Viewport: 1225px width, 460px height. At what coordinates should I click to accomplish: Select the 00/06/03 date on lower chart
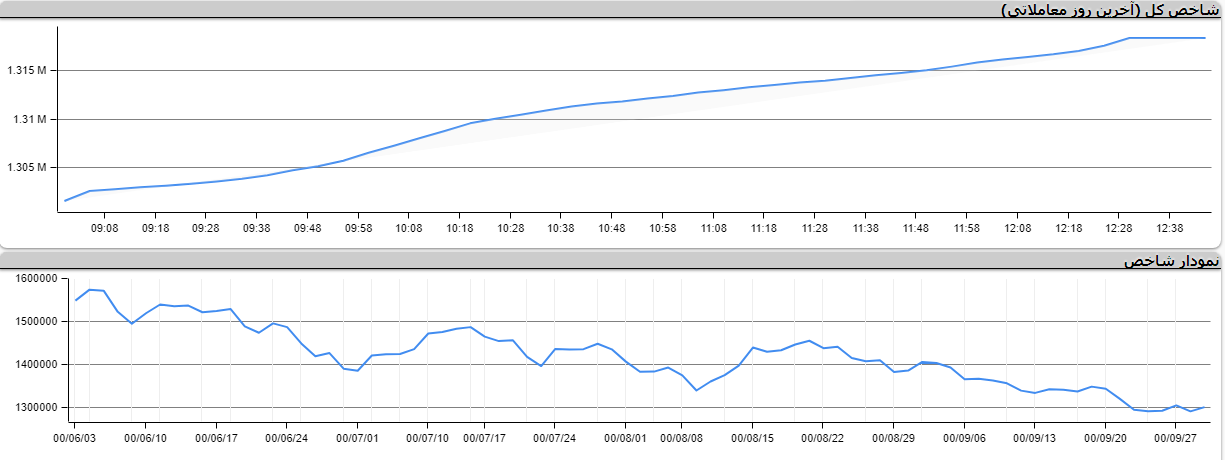[x=74, y=438]
